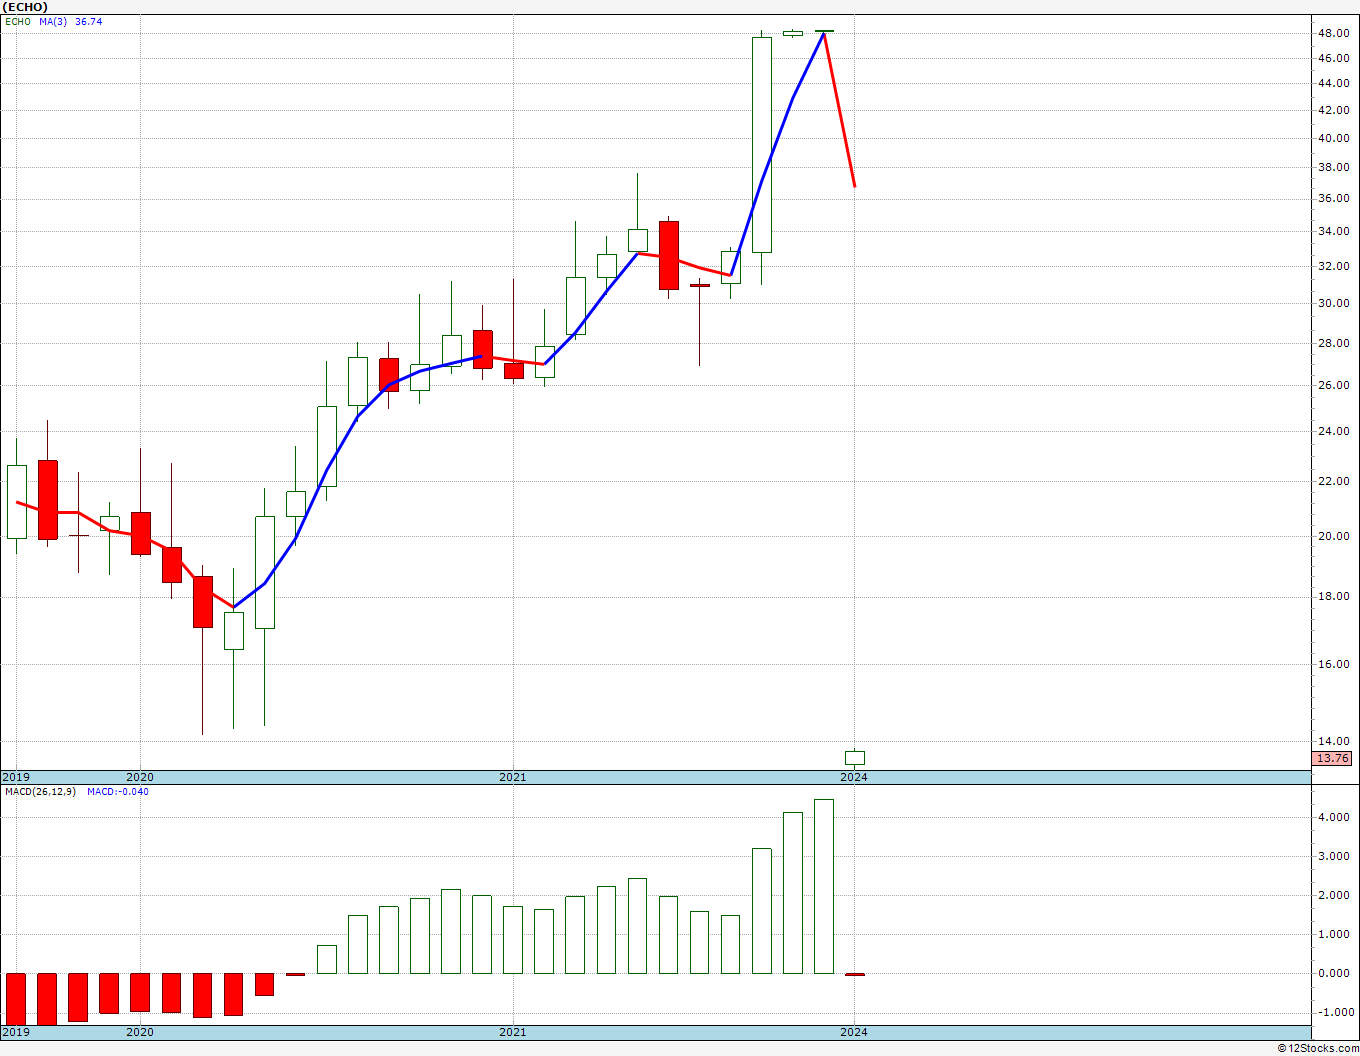Click the MACD:-0.040 value readout
The width and height of the screenshot is (1360, 1056).
click(118, 792)
